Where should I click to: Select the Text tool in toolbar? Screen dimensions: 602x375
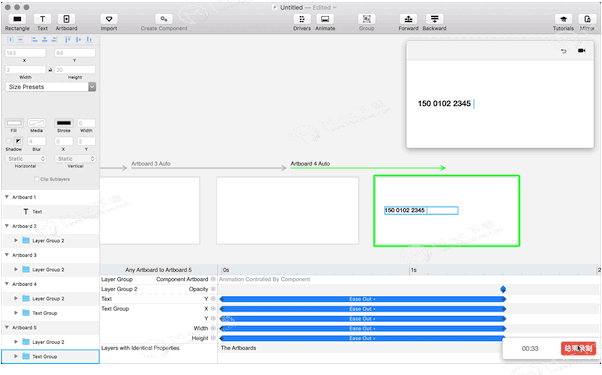[x=42, y=19]
